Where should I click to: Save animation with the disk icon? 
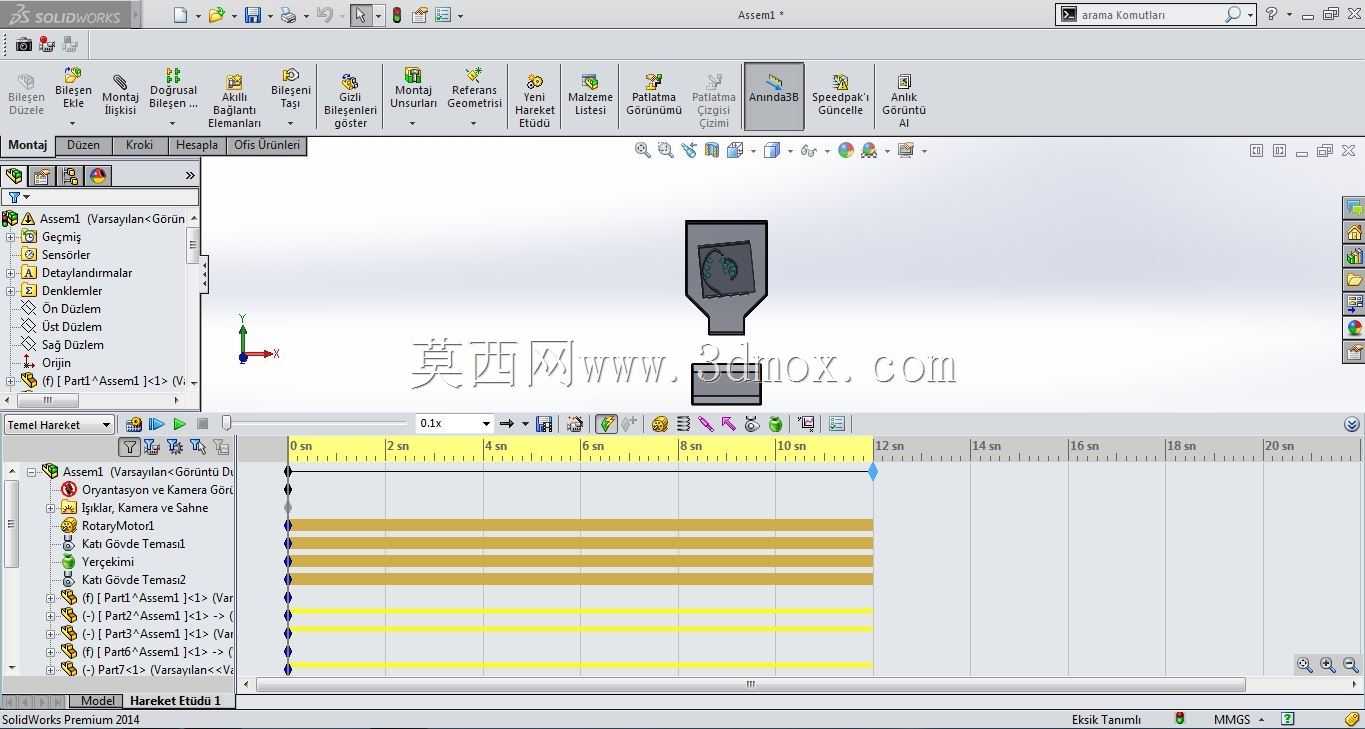click(x=544, y=424)
